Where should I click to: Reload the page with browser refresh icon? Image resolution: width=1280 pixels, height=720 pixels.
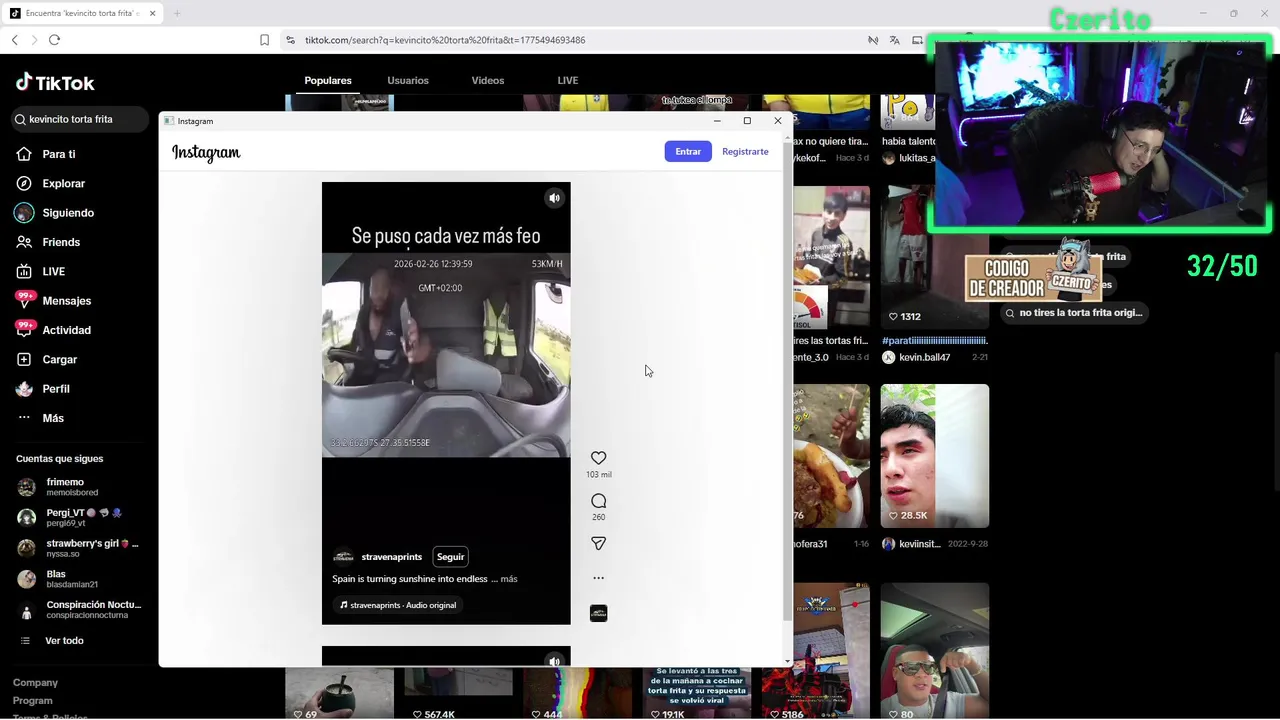pos(54,40)
